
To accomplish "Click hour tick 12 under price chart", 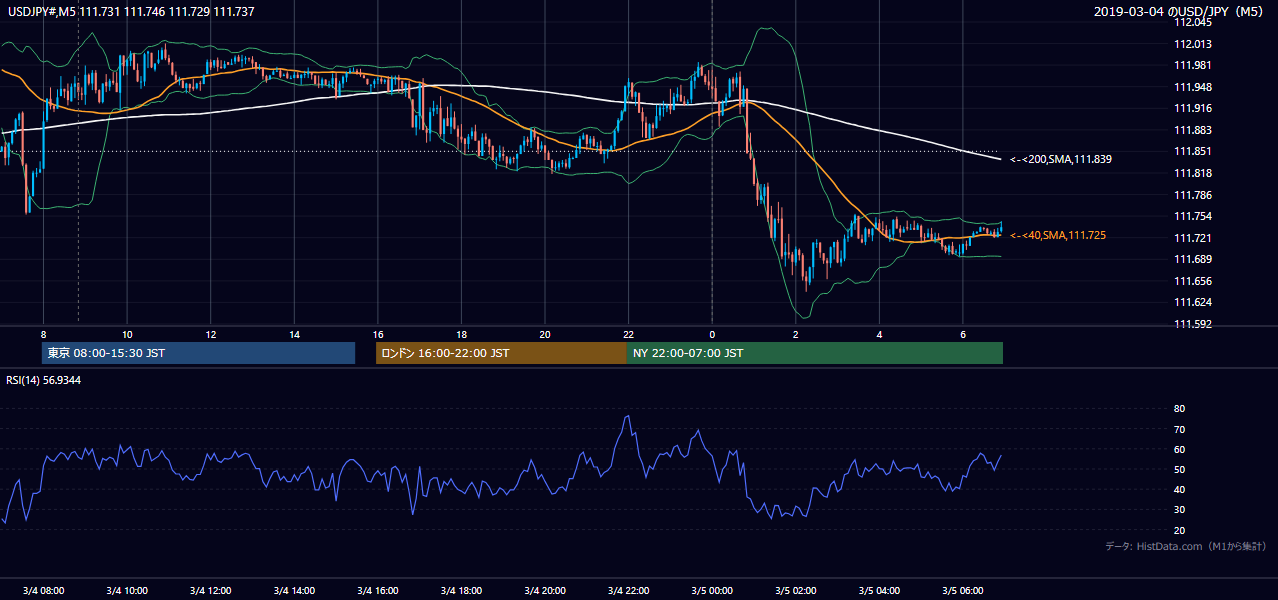I will pos(210,334).
